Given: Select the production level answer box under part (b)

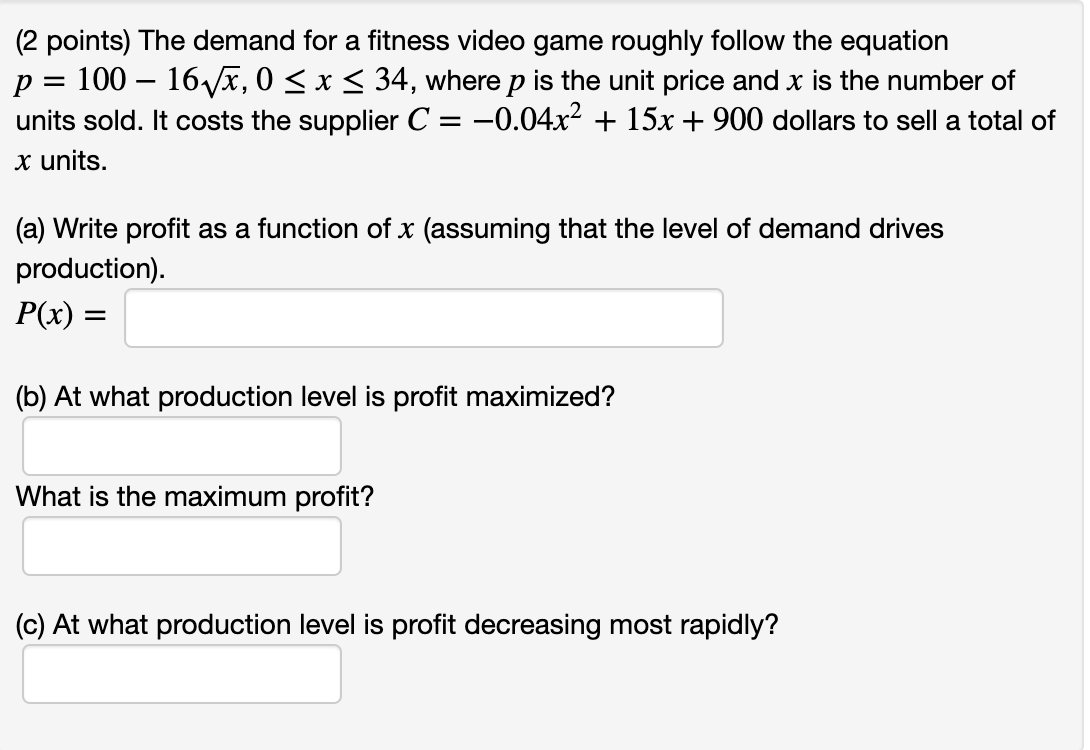Looking at the screenshot, I should (x=180, y=446).
